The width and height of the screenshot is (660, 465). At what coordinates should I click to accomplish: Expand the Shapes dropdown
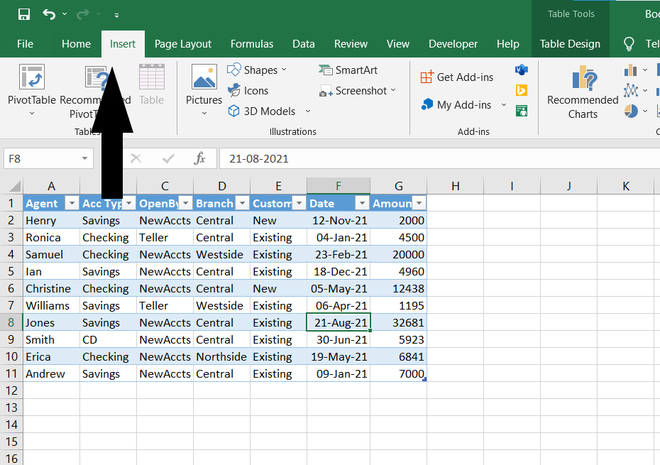tap(284, 70)
